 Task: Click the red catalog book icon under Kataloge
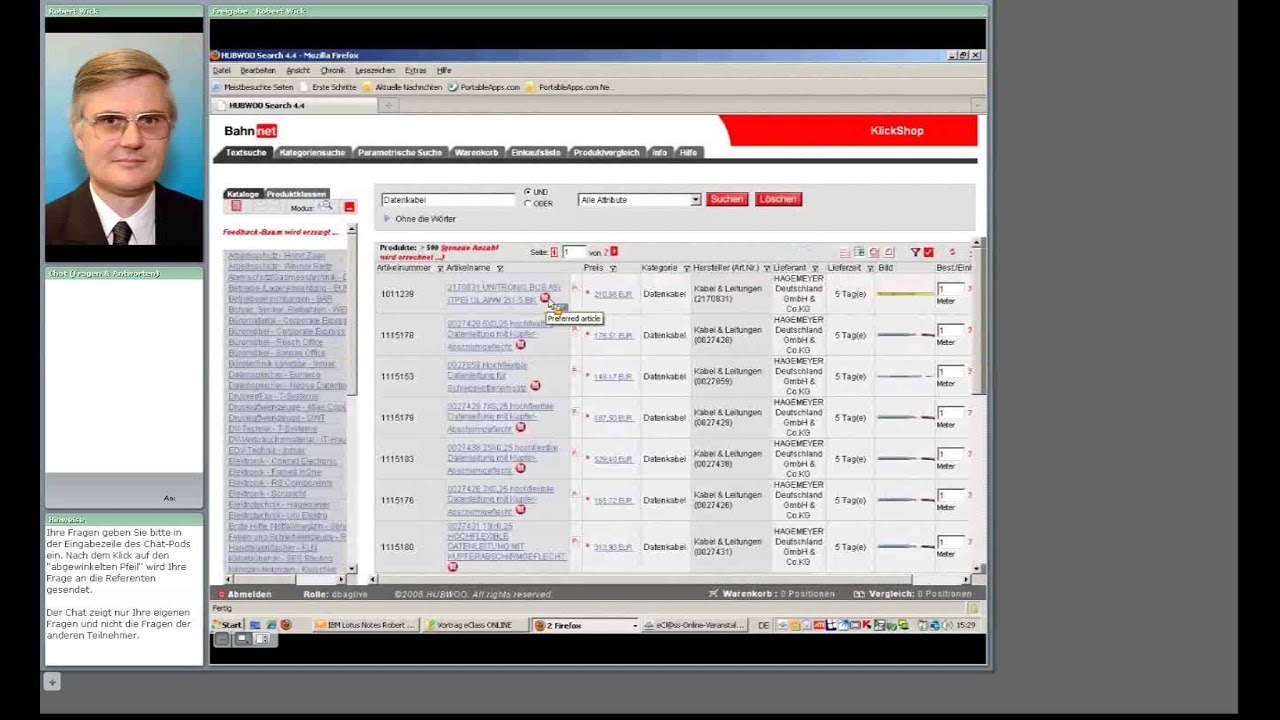236,206
